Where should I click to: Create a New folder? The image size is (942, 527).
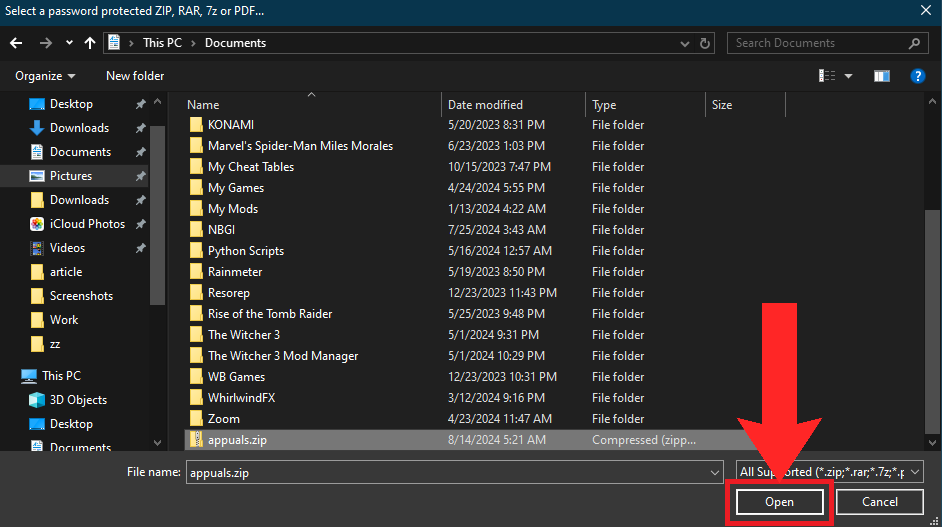tap(135, 76)
